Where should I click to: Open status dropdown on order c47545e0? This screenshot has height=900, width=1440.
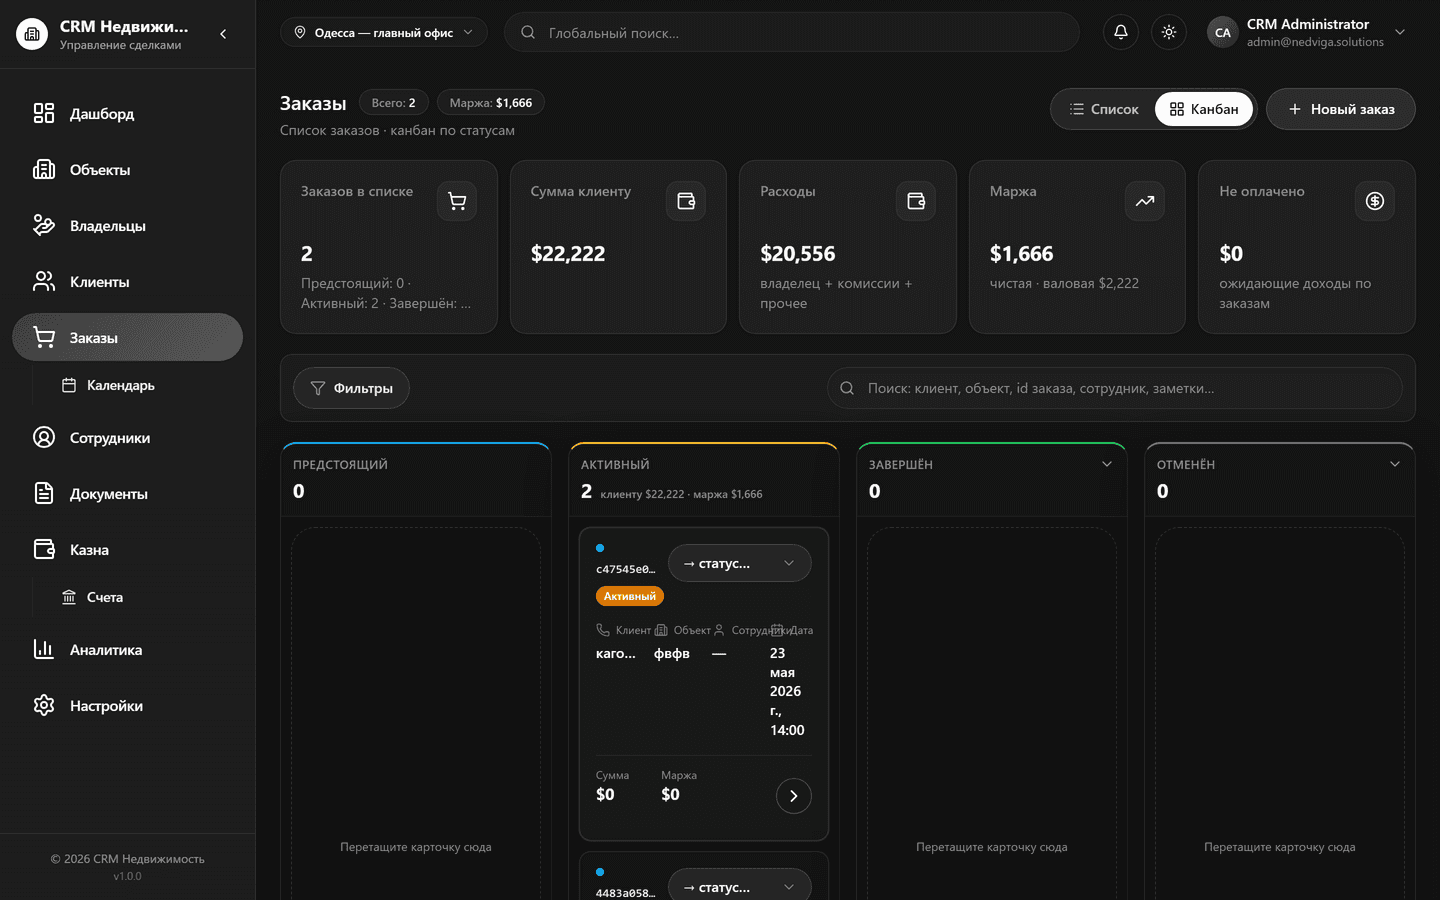(740, 563)
